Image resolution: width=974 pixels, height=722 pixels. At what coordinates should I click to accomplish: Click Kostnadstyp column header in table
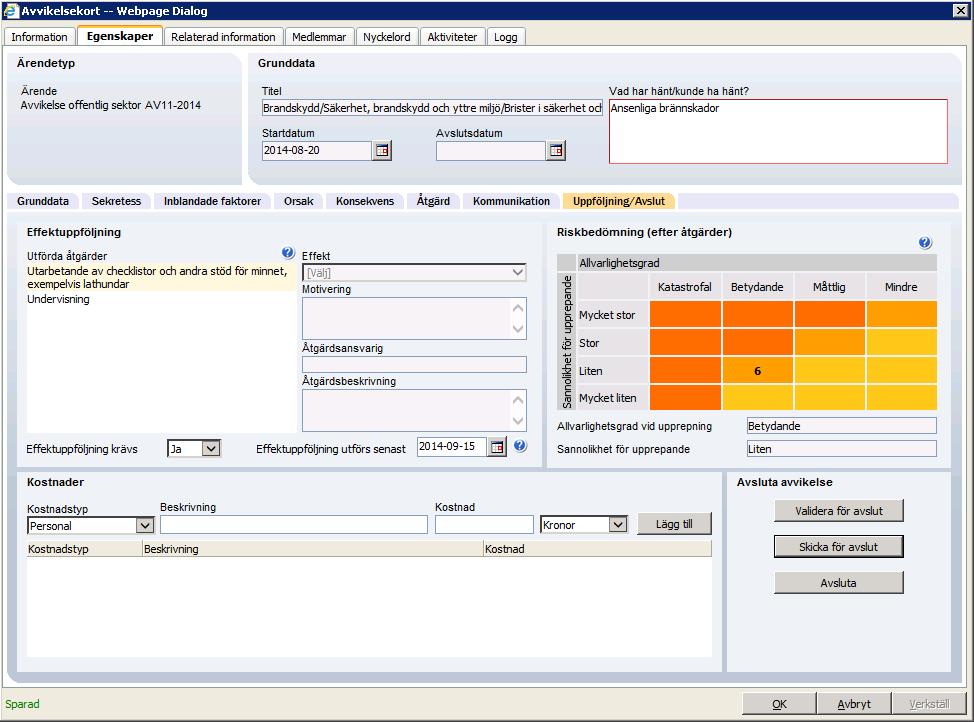click(x=84, y=549)
